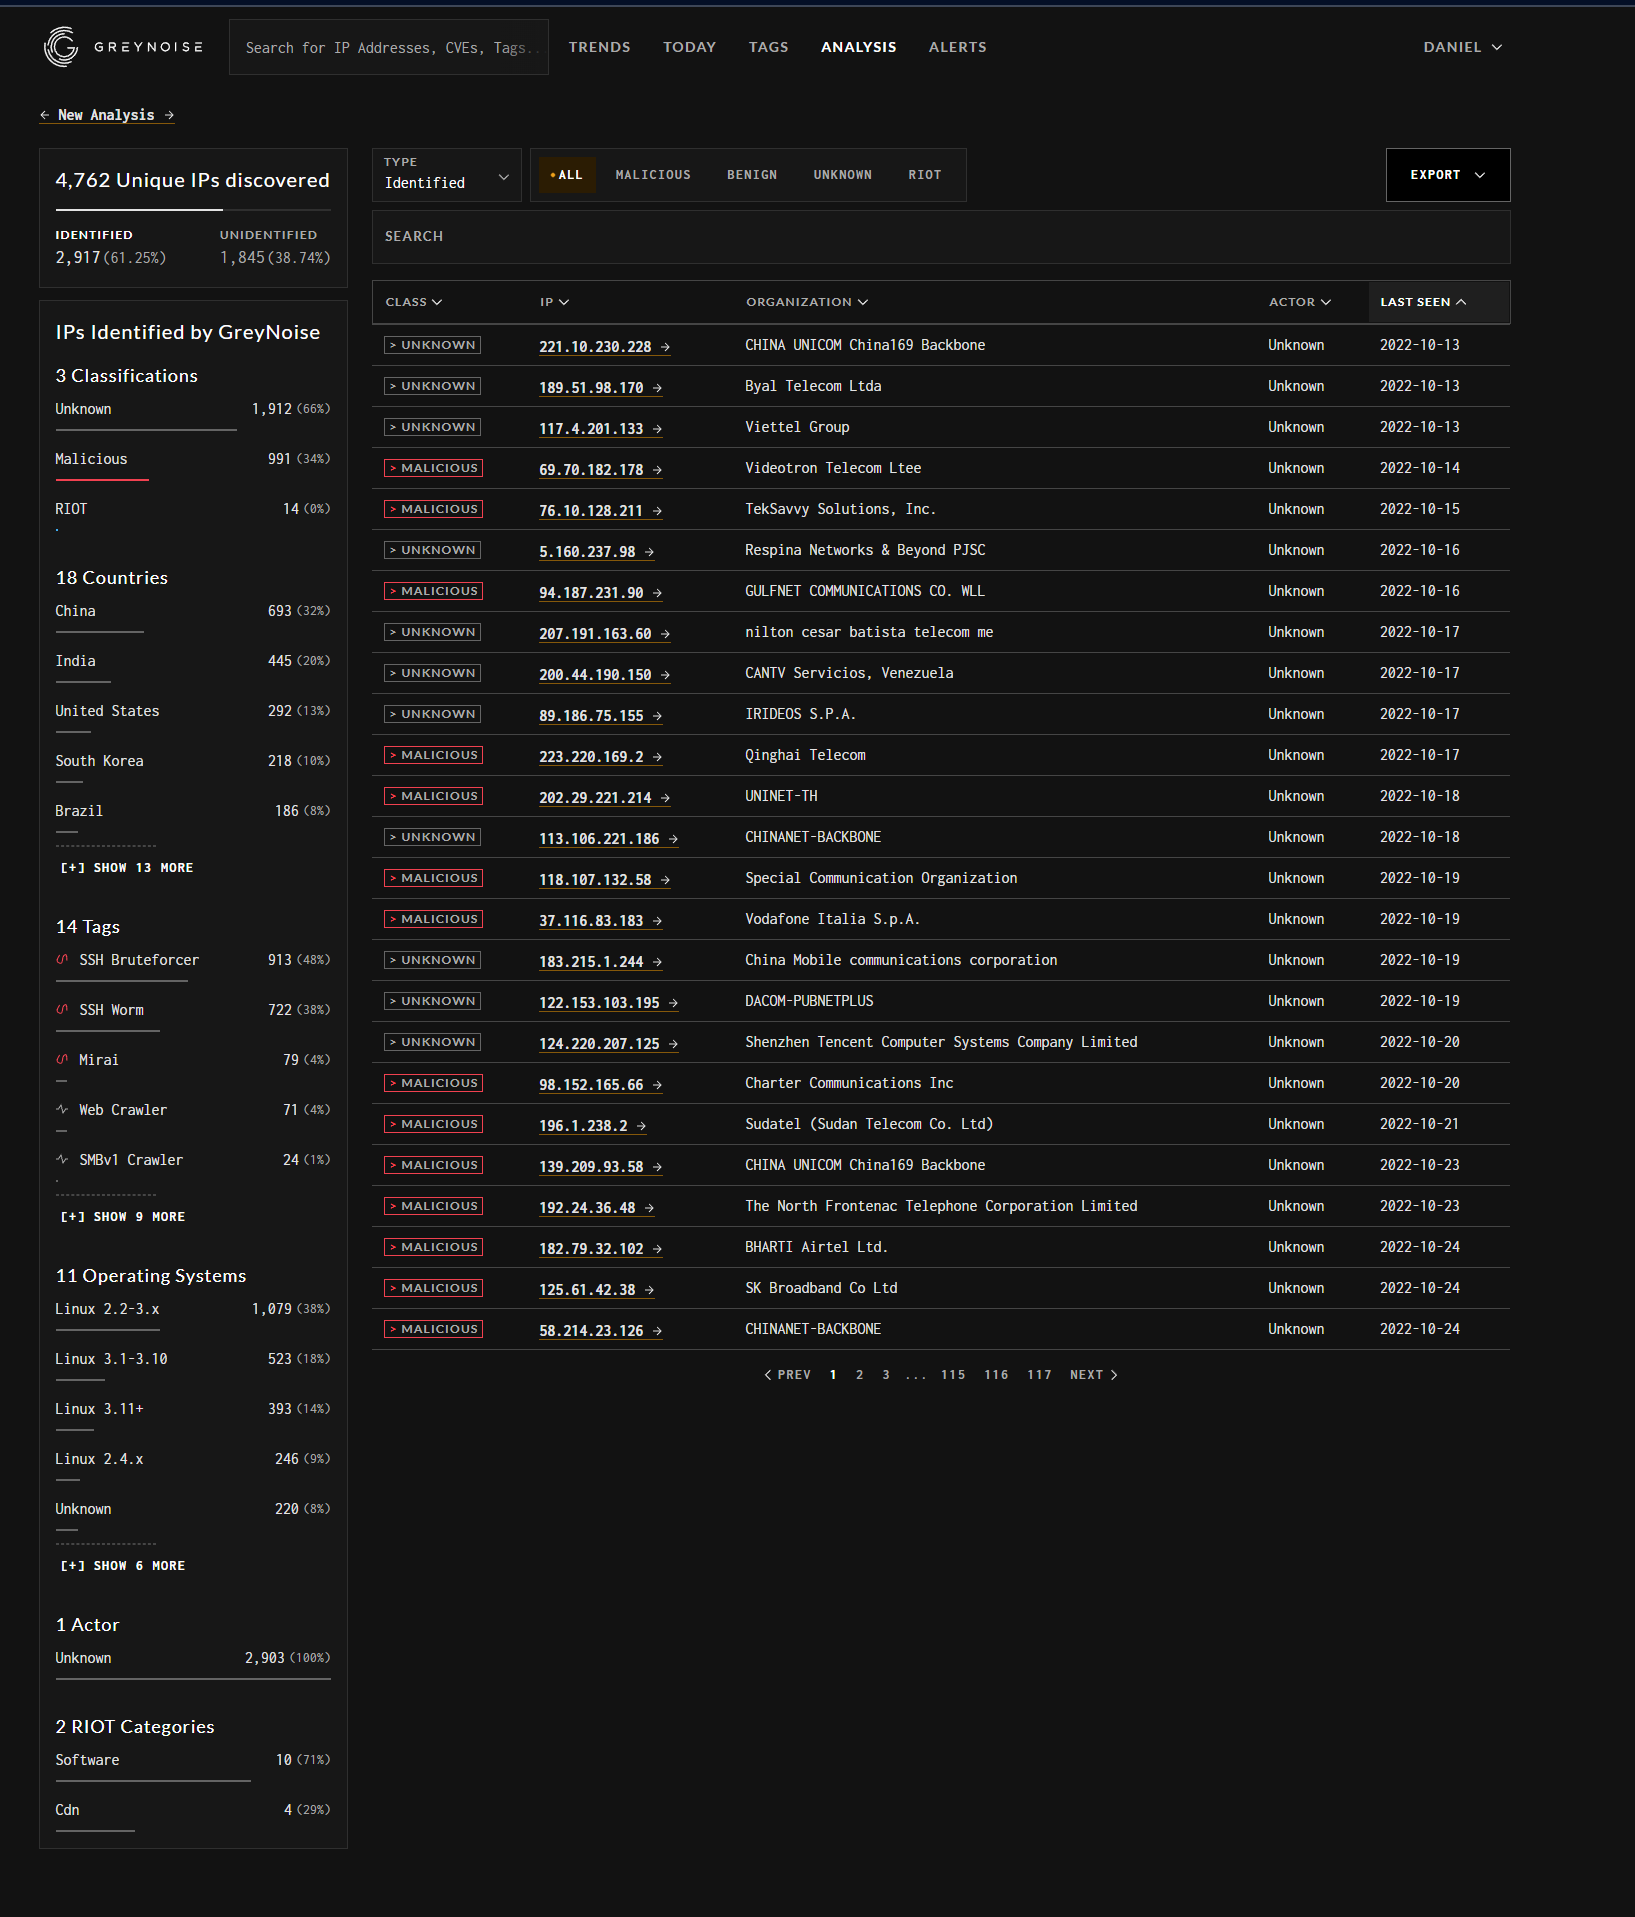Click arrow icon next to 113.106.221.186
Screen dimensions: 1635x1917
click(673, 839)
